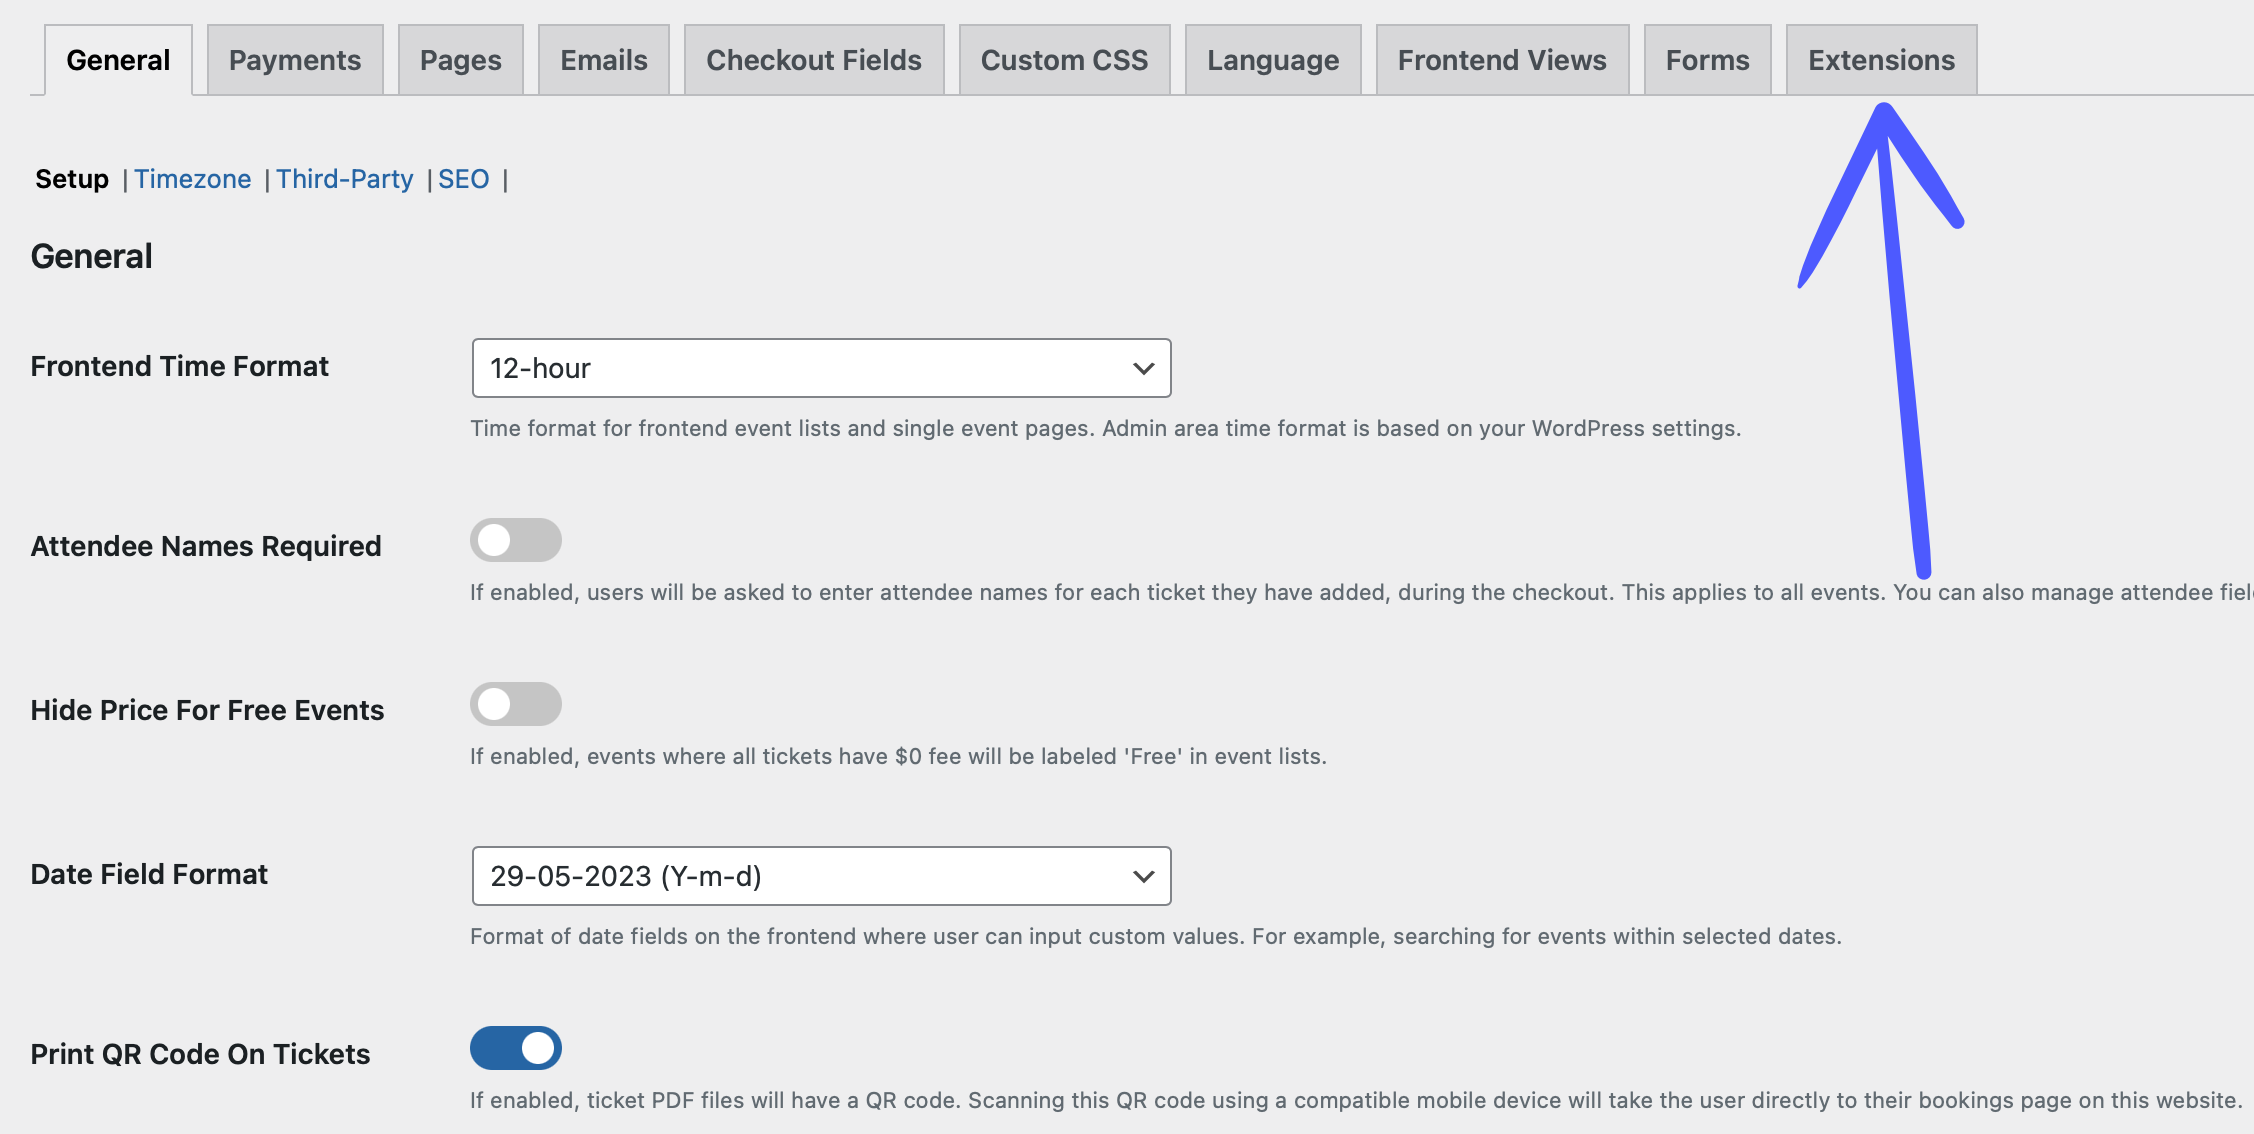Enable Attendee Names Required toggle
Viewport: 2254px width, 1134px height.
click(516, 540)
